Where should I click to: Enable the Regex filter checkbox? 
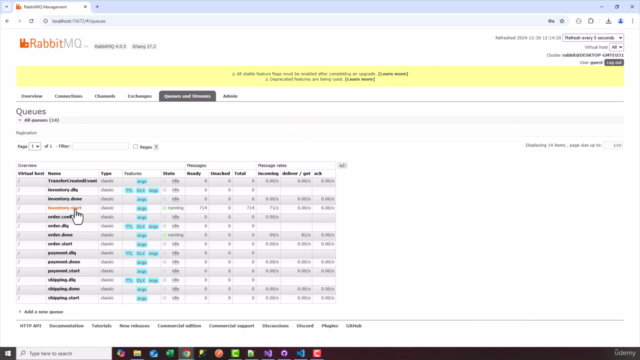point(136,147)
